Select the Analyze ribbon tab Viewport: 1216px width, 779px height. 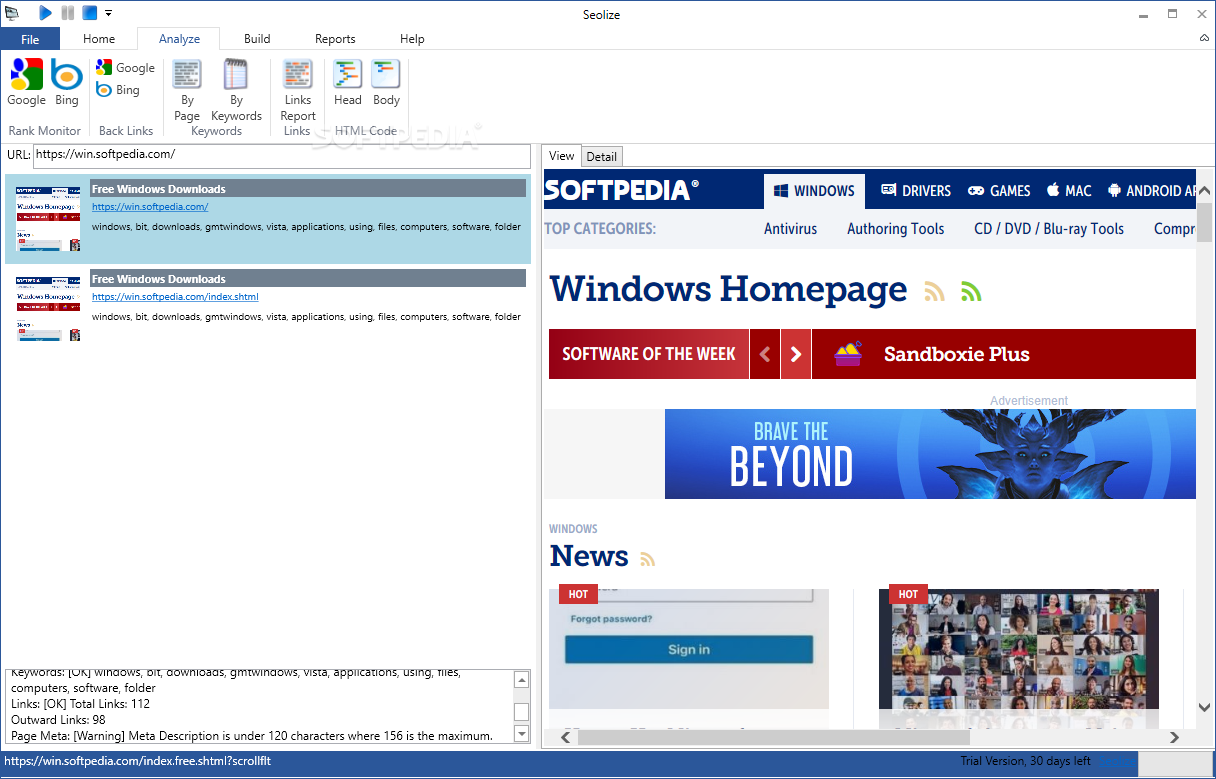click(180, 39)
